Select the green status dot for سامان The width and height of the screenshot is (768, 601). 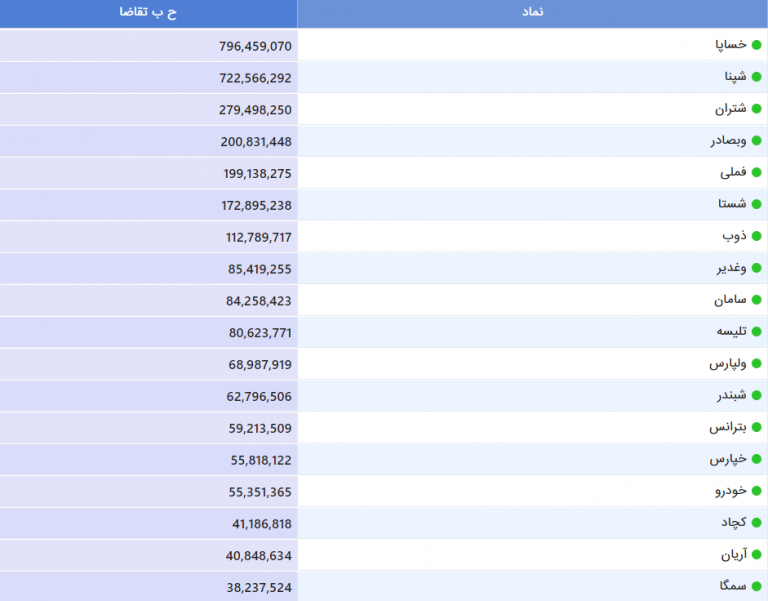[x=756, y=300]
